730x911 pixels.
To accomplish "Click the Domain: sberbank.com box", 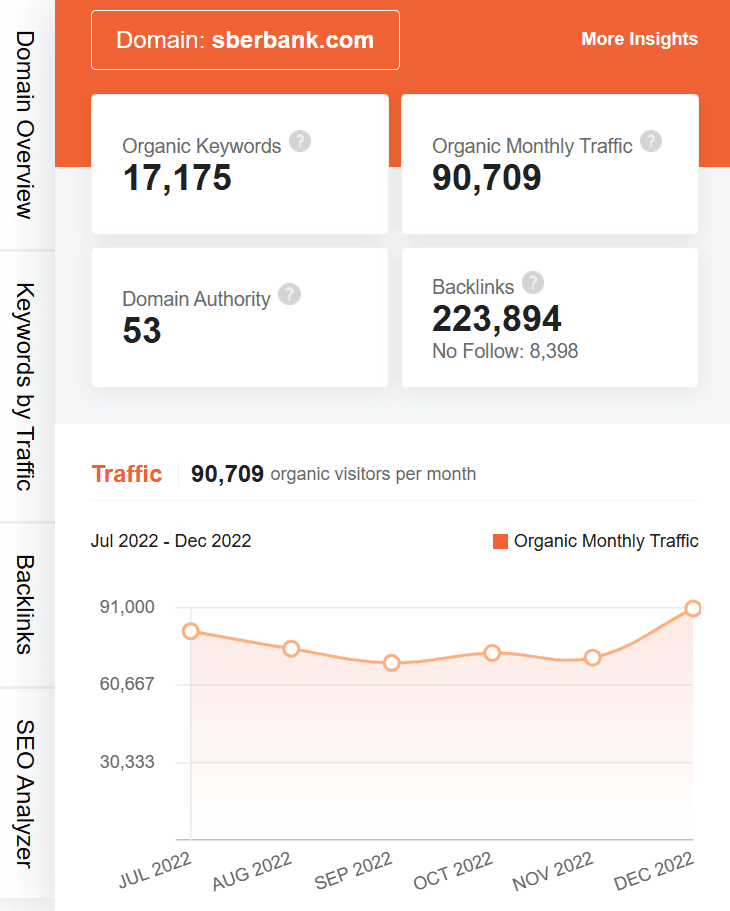I will (x=245, y=40).
